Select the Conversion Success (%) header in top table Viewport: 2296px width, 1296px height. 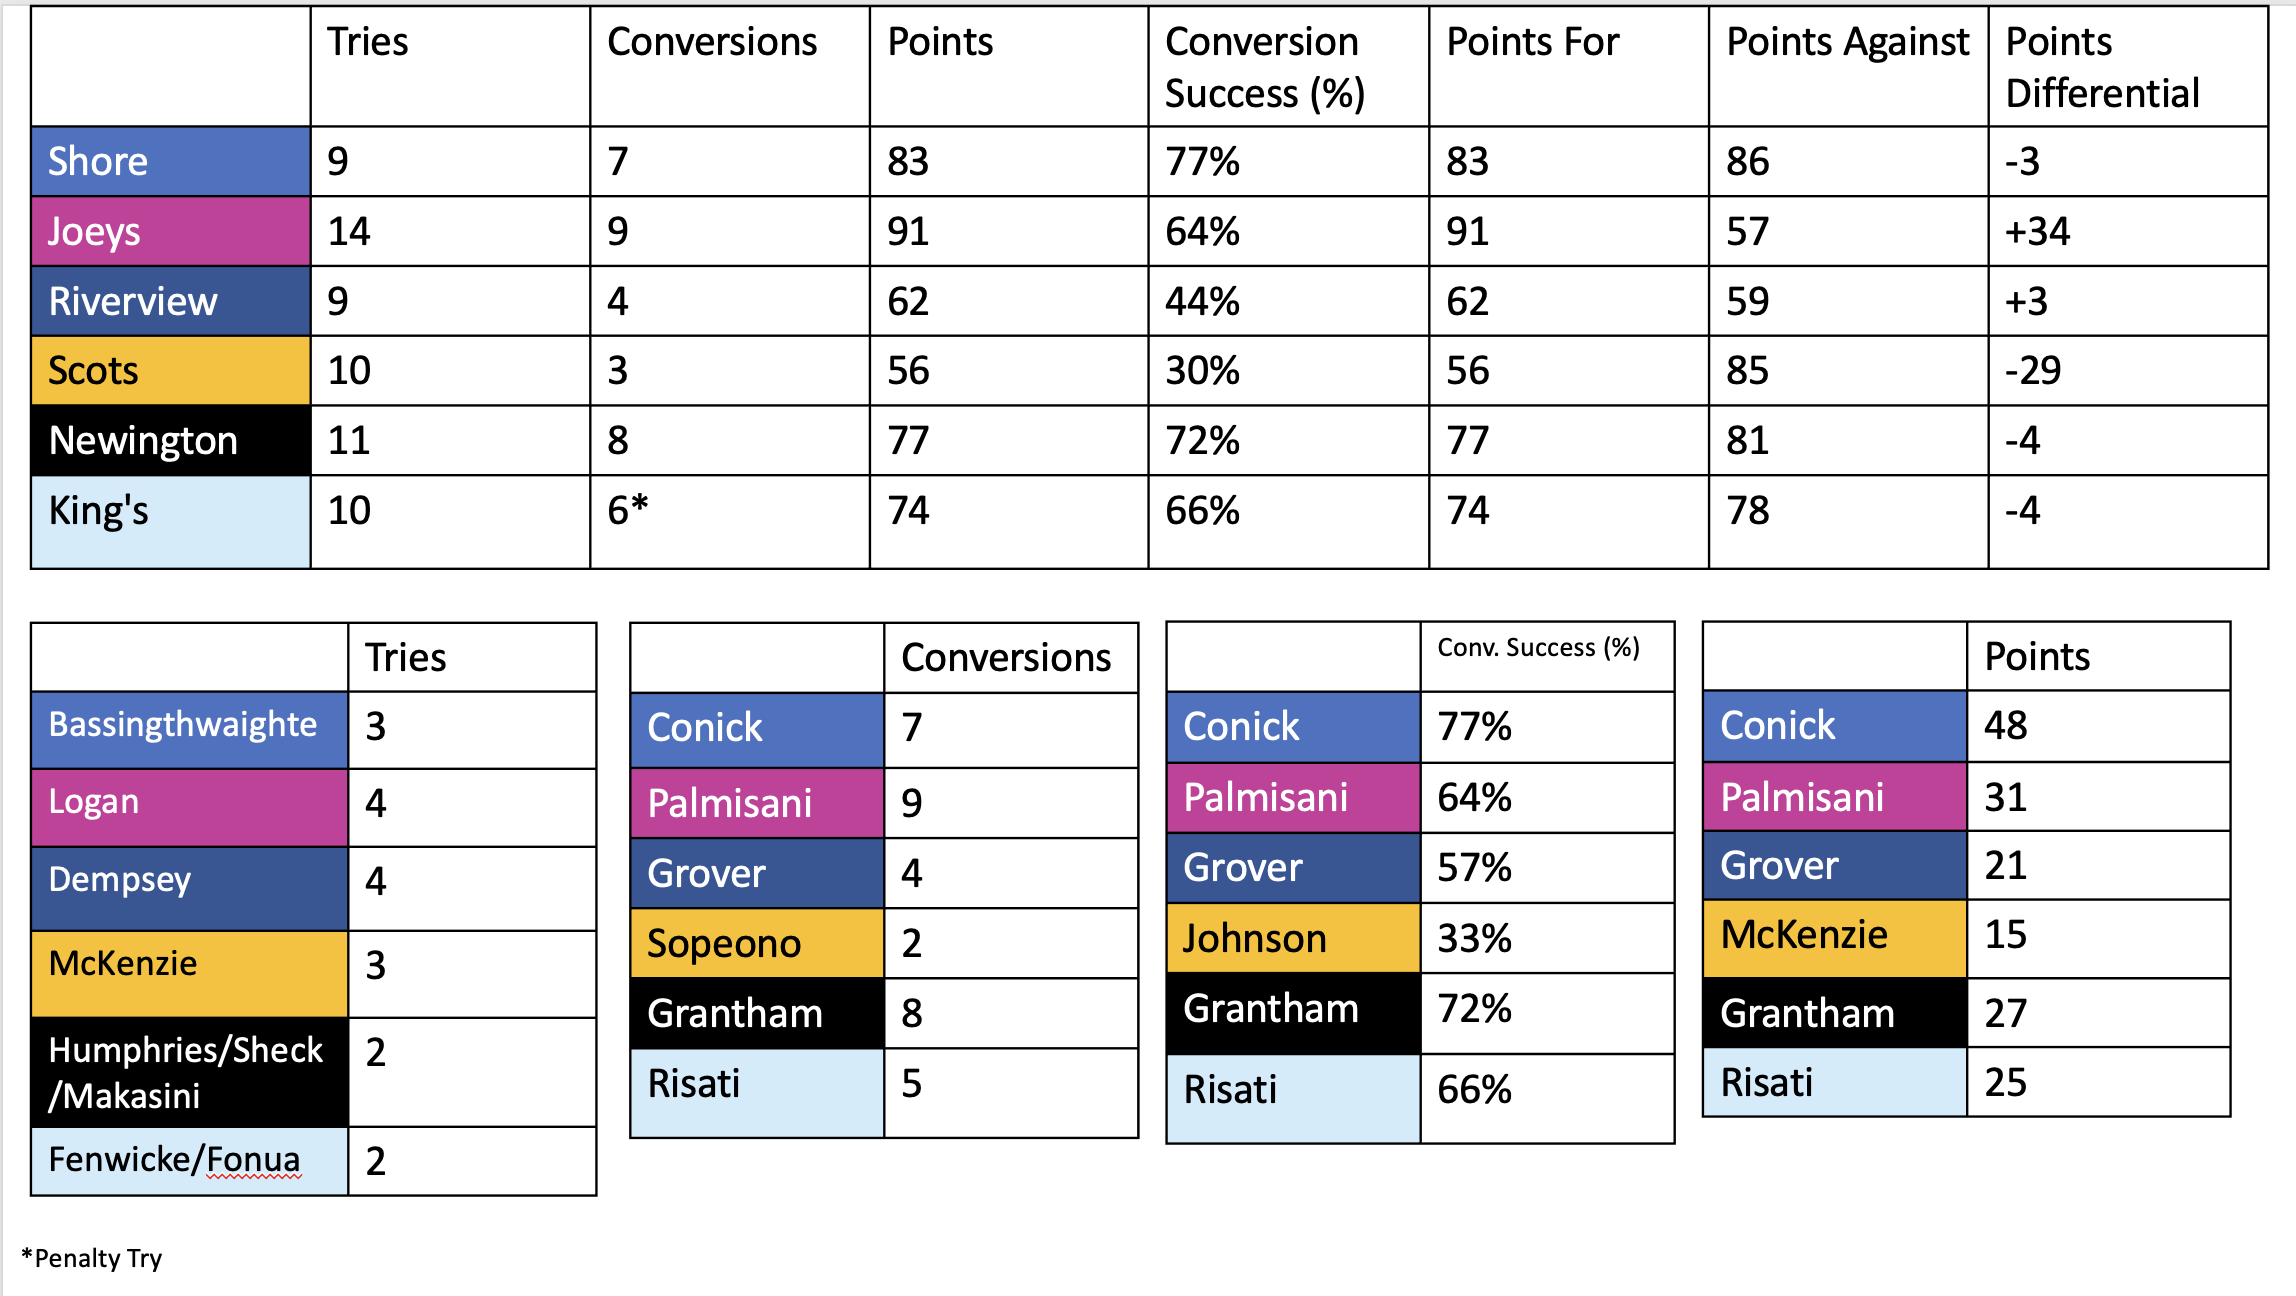(1287, 67)
